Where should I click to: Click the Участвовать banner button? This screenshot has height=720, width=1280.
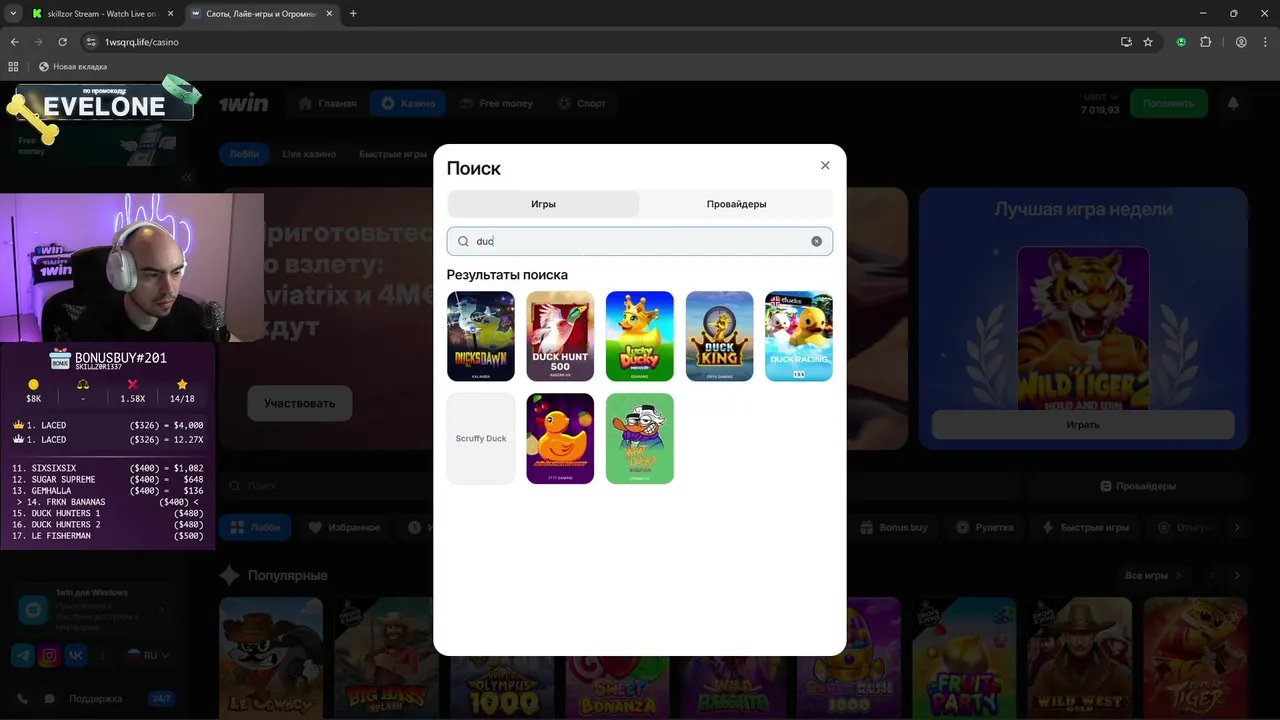pyautogui.click(x=300, y=403)
